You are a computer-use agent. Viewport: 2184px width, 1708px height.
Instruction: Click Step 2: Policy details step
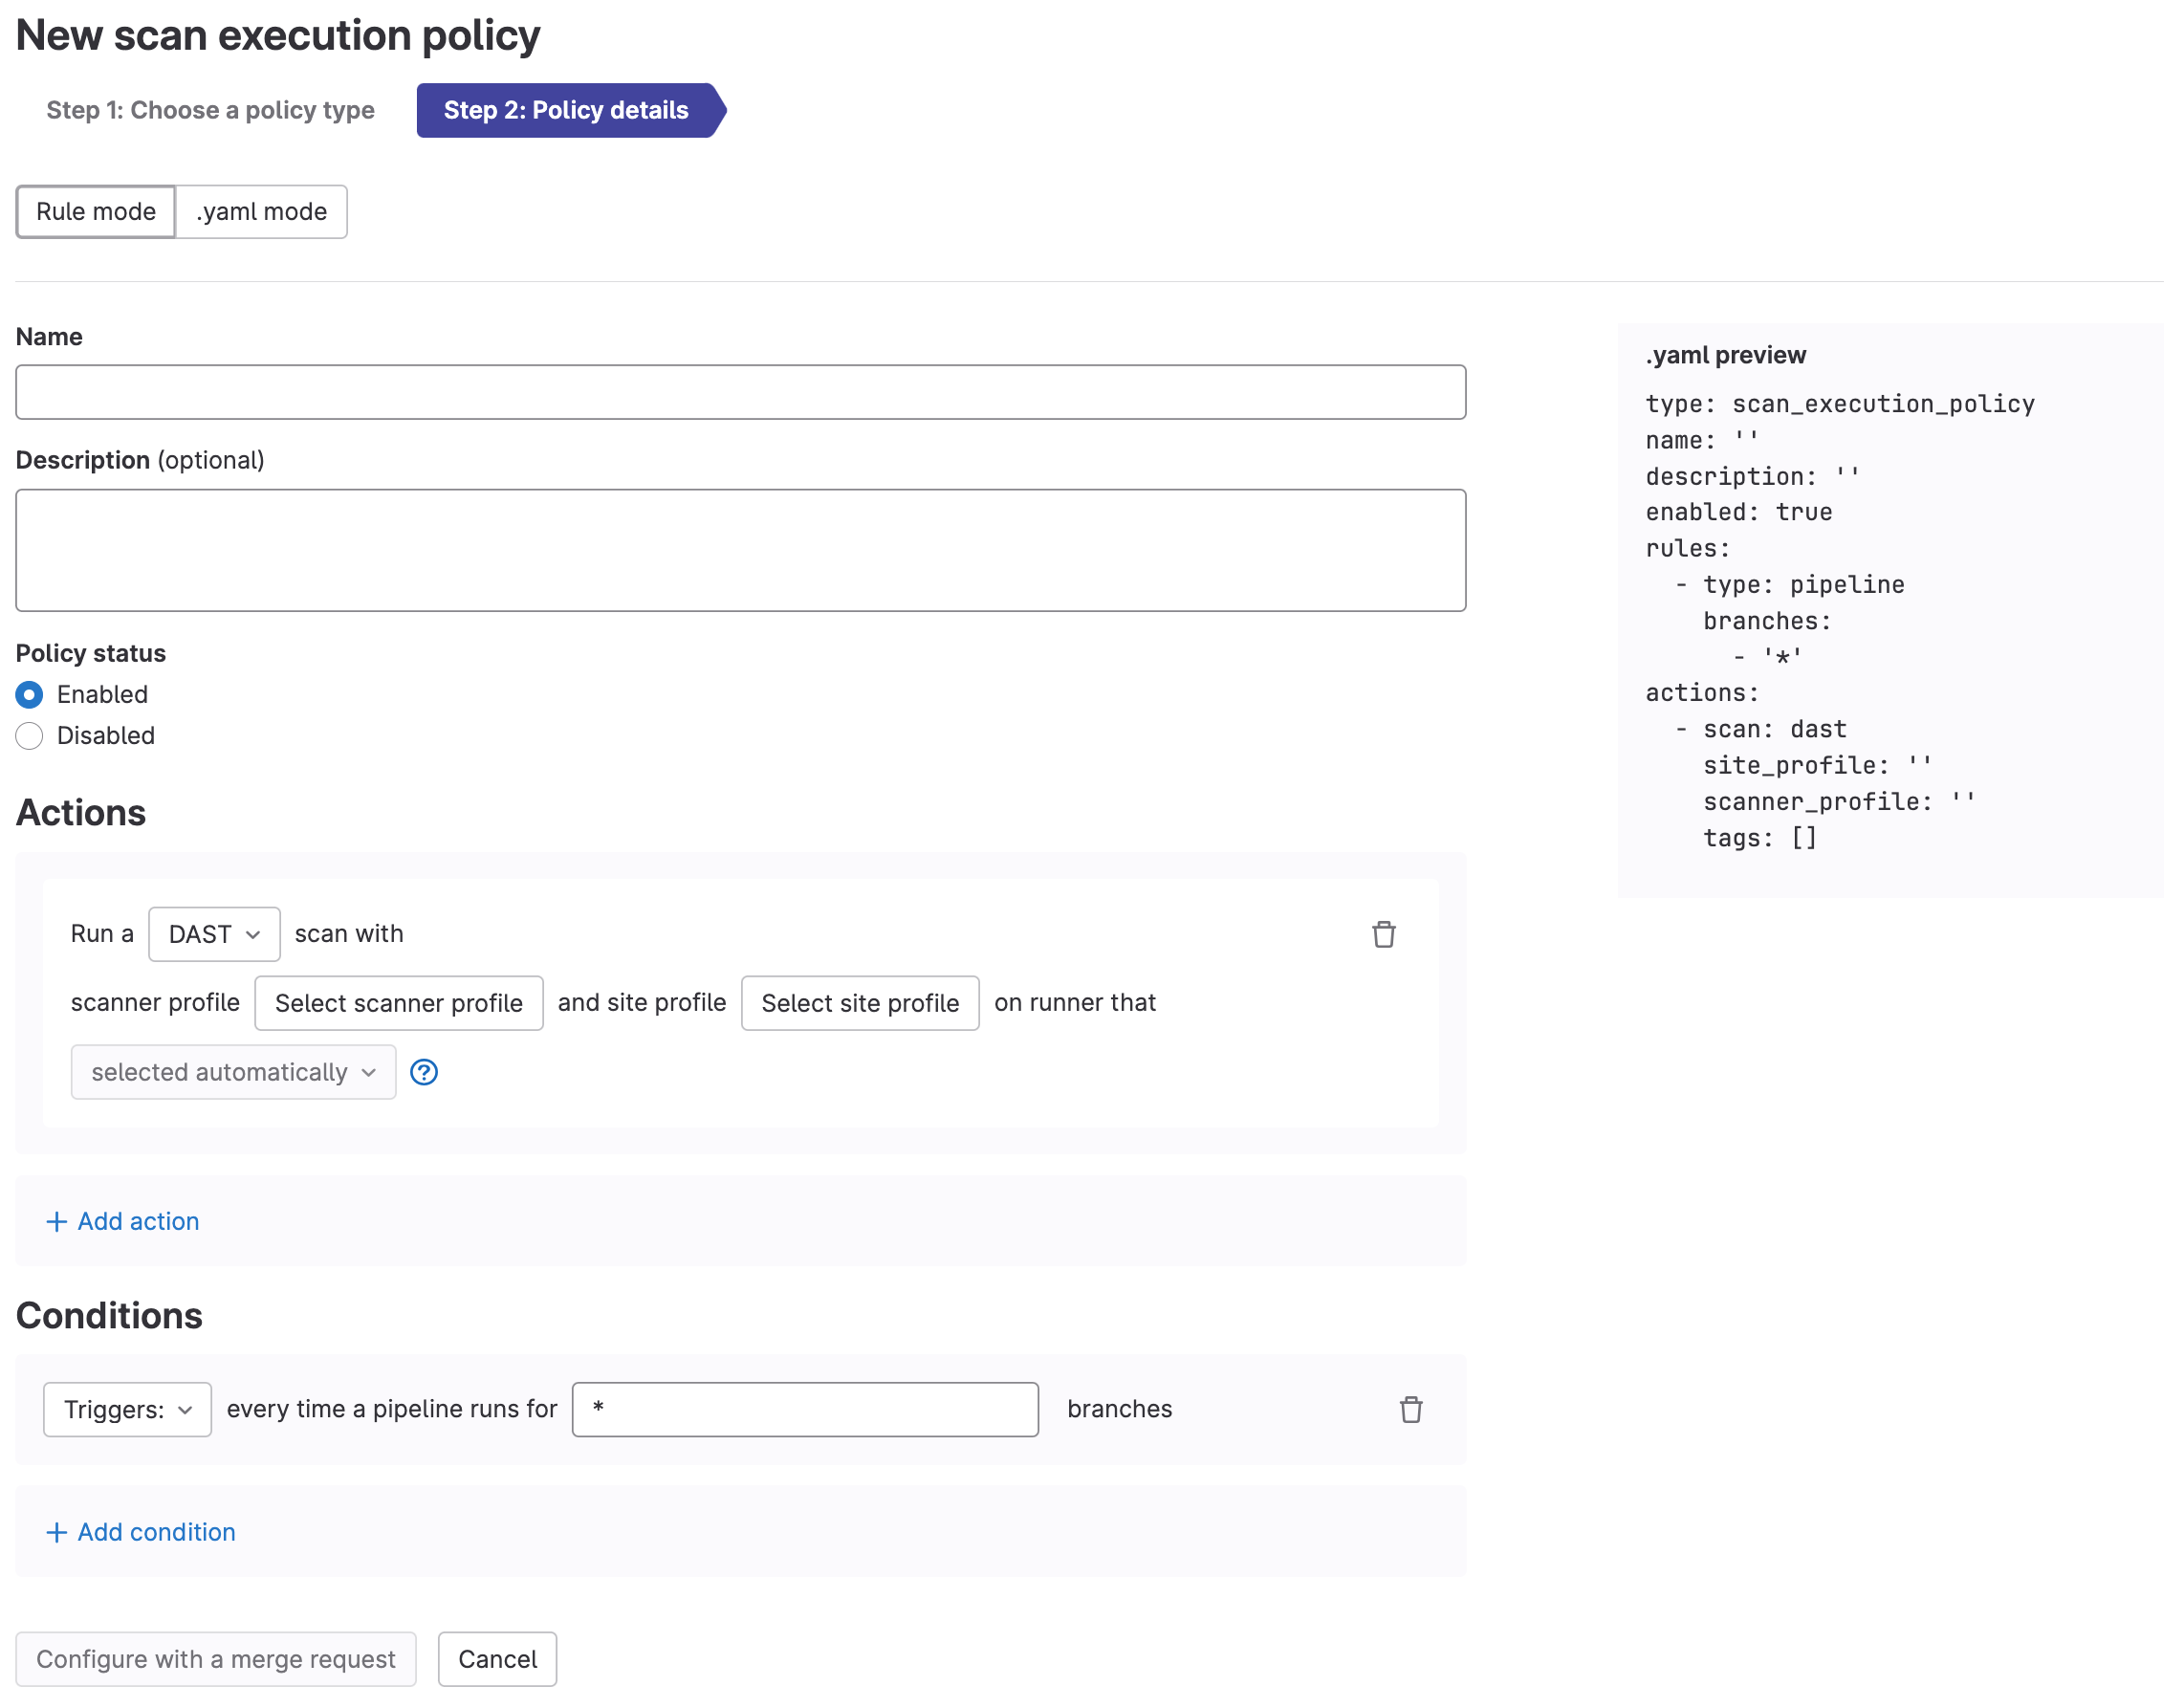[566, 110]
